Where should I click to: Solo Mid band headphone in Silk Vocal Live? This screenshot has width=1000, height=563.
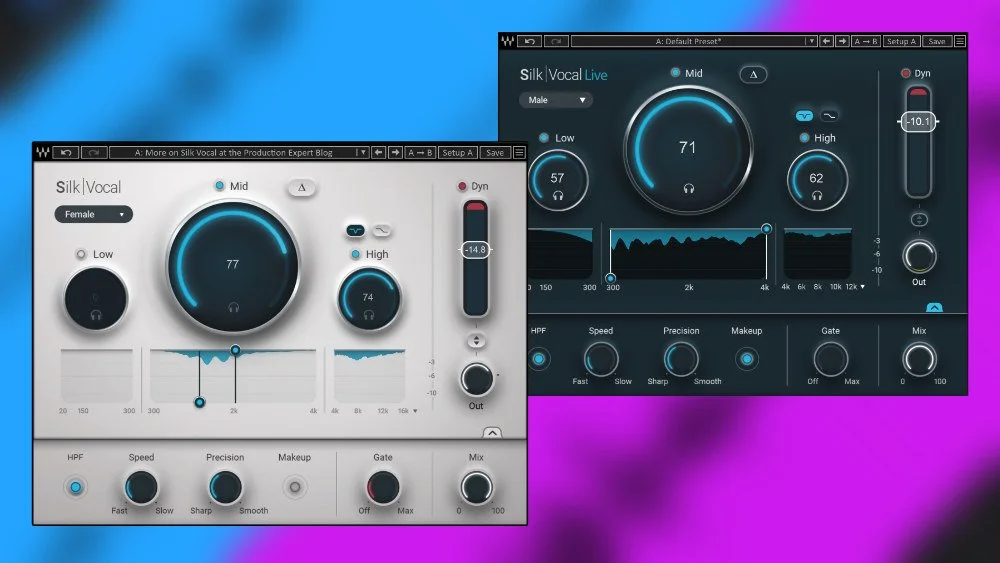[x=689, y=188]
